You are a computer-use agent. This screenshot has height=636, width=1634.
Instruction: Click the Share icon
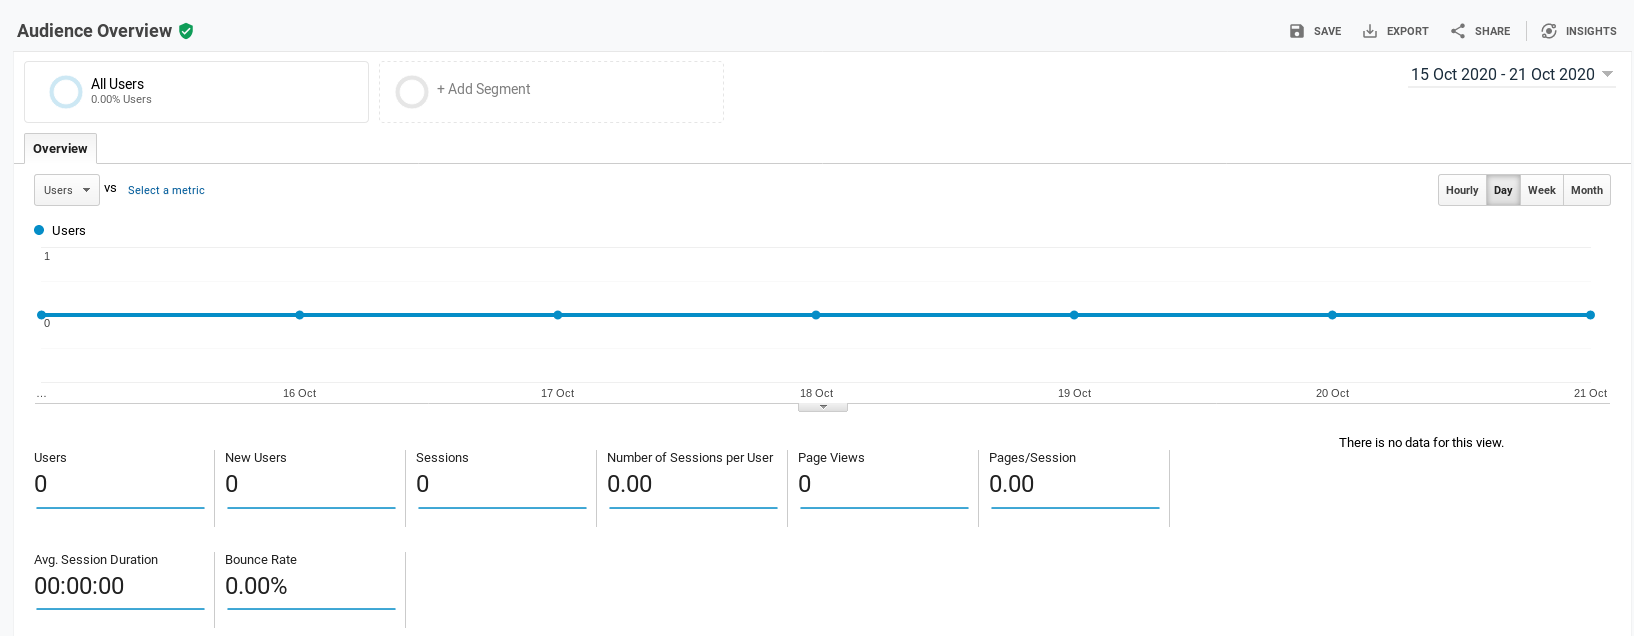pyautogui.click(x=1458, y=31)
